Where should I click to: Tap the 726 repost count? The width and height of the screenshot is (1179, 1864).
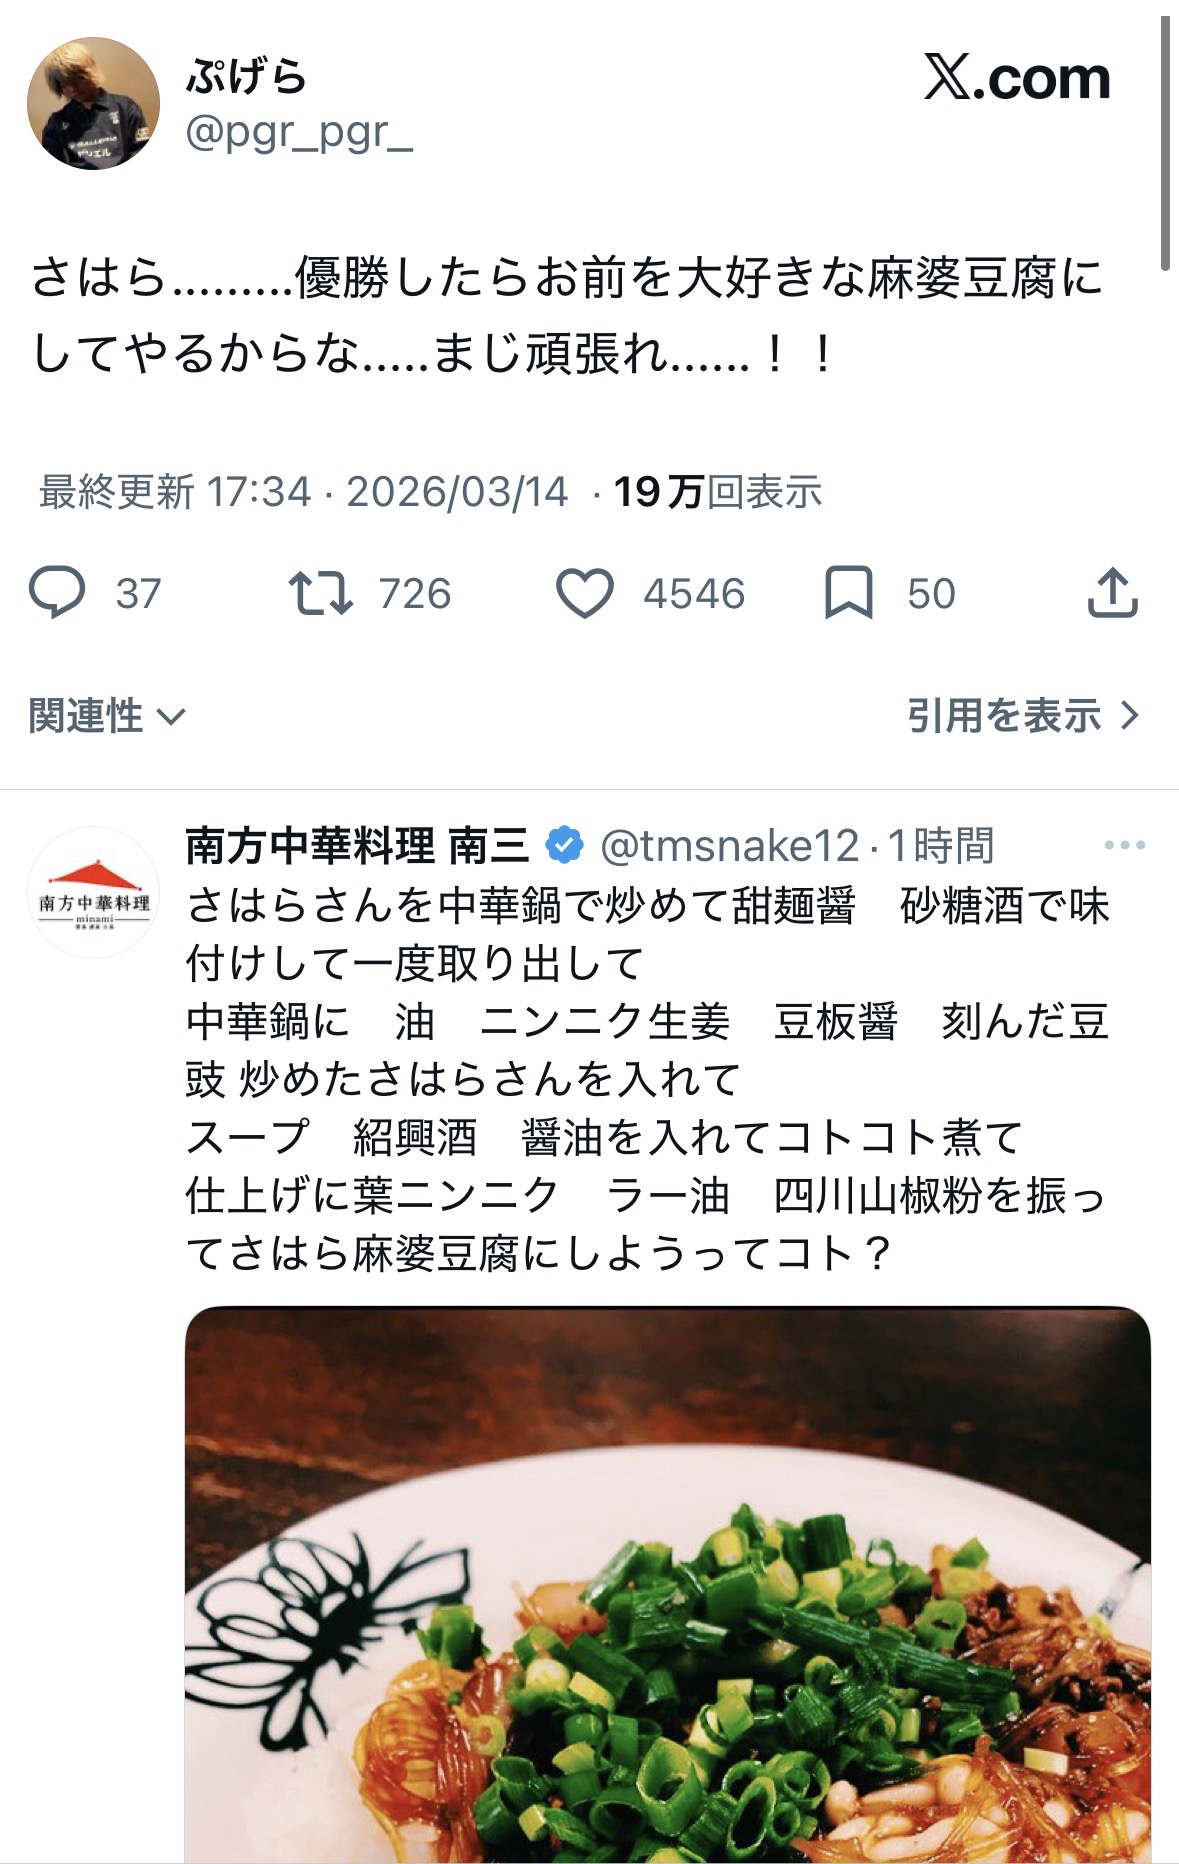(415, 594)
